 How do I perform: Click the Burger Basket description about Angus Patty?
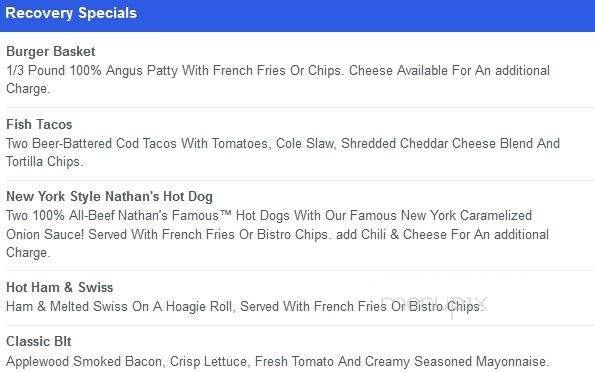pyautogui.click(x=278, y=79)
